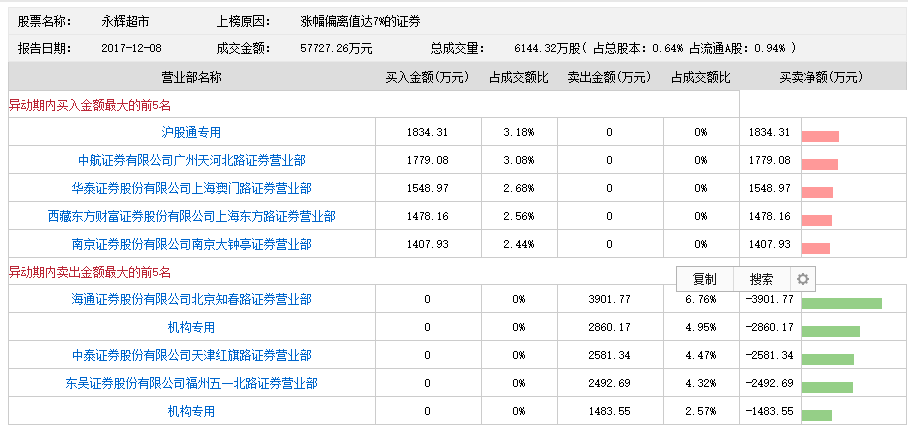The image size is (908, 425).
Task: Click the 4.47% share cell
Action: pyautogui.click(x=701, y=355)
